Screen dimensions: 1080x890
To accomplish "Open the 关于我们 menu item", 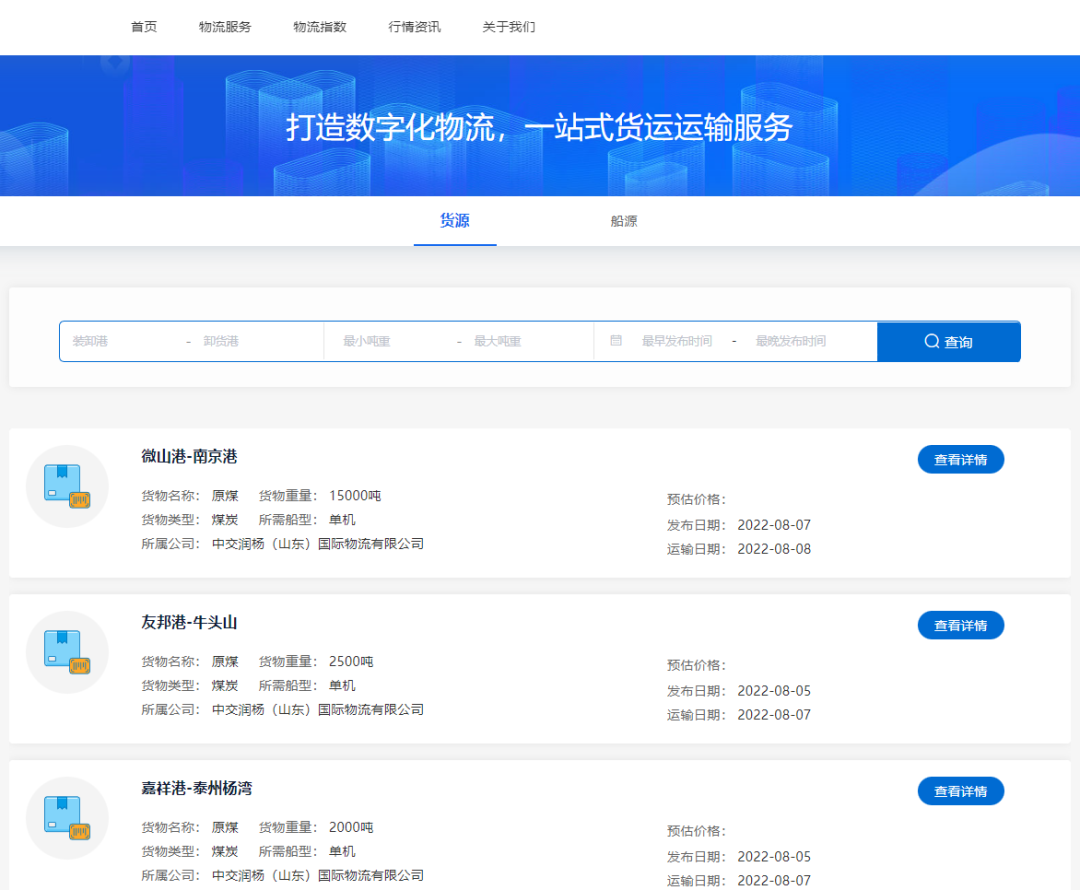I will click(510, 27).
